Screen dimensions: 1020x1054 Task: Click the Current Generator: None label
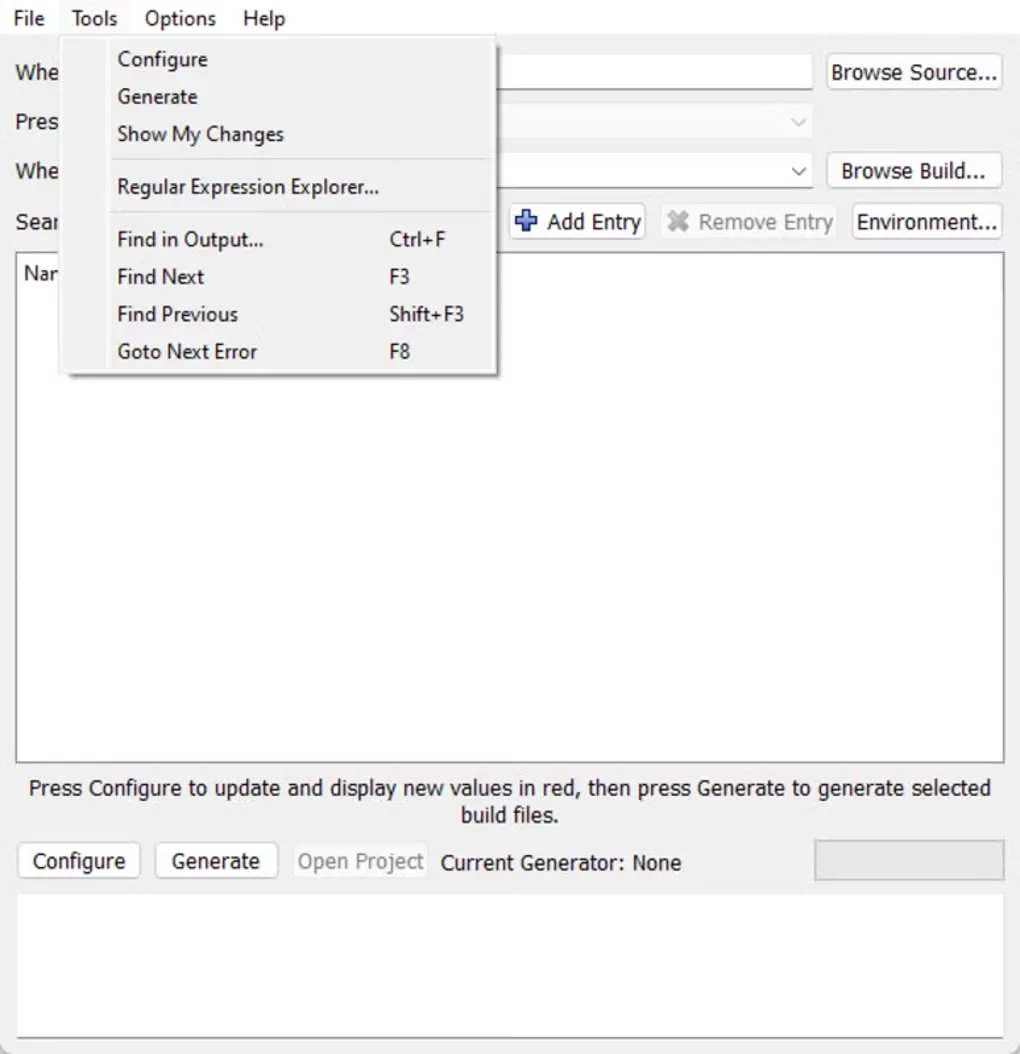coord(561,862)
